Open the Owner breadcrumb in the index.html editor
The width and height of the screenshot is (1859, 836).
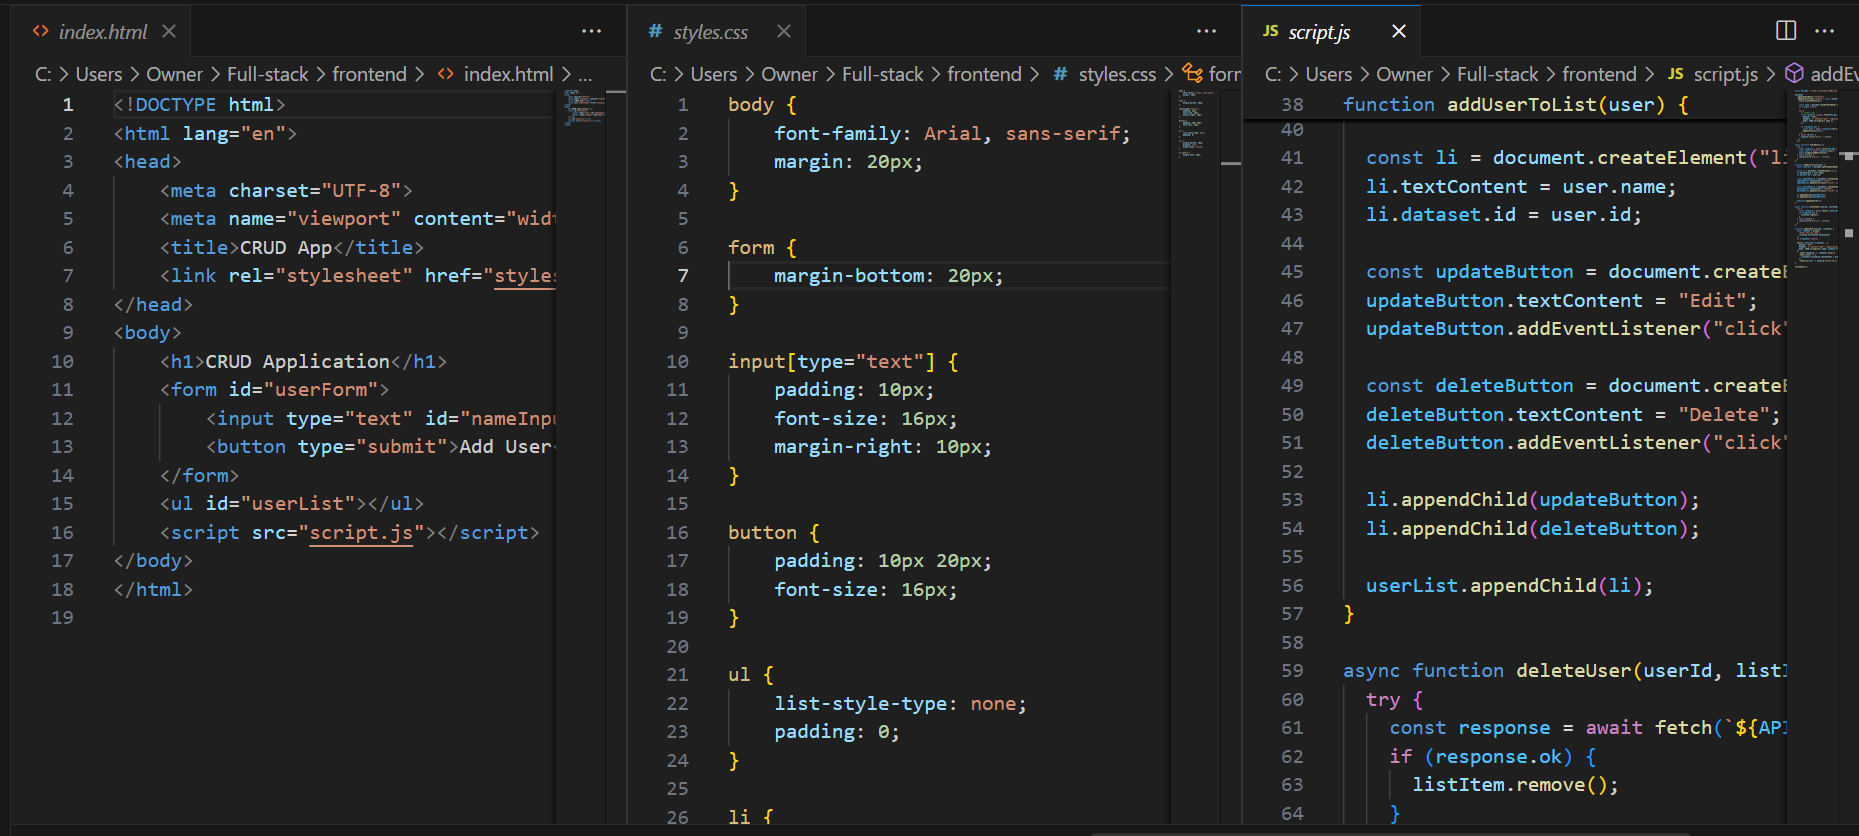tap(175, 74)
